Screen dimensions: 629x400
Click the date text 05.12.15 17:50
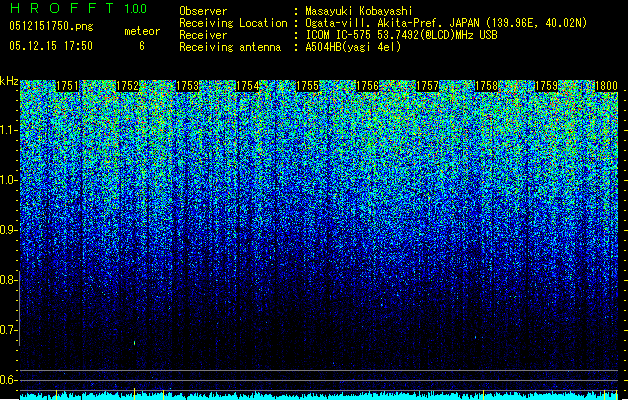point(51,46)
